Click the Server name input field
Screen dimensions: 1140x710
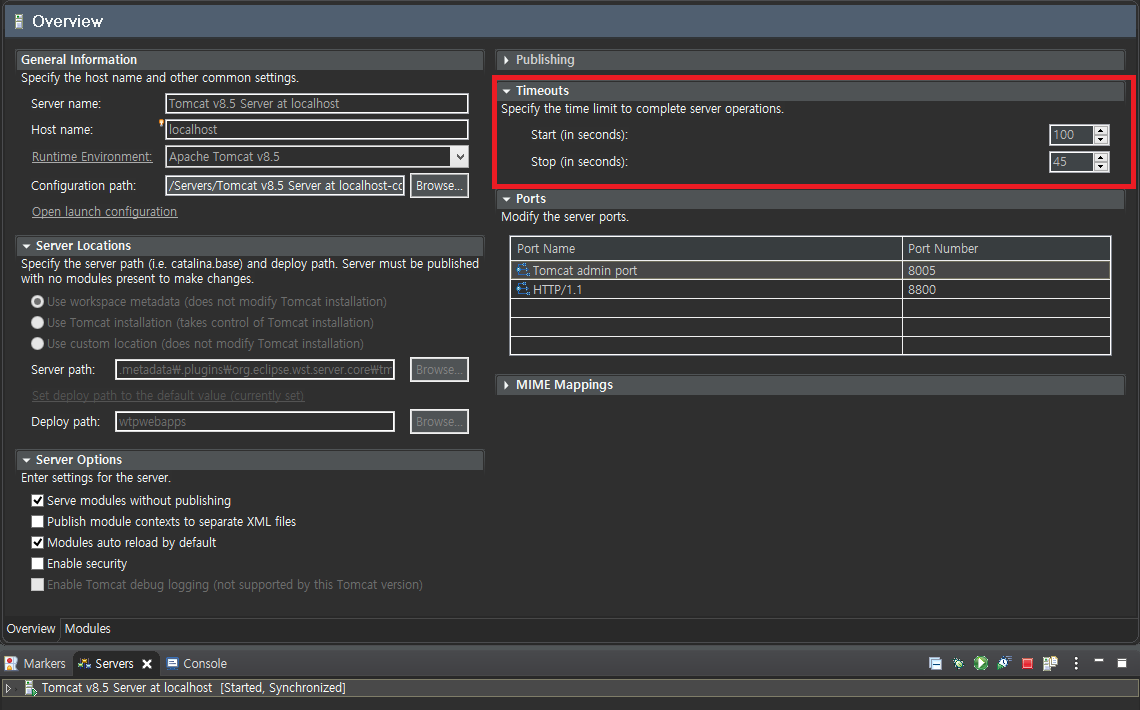pos(316,104)
